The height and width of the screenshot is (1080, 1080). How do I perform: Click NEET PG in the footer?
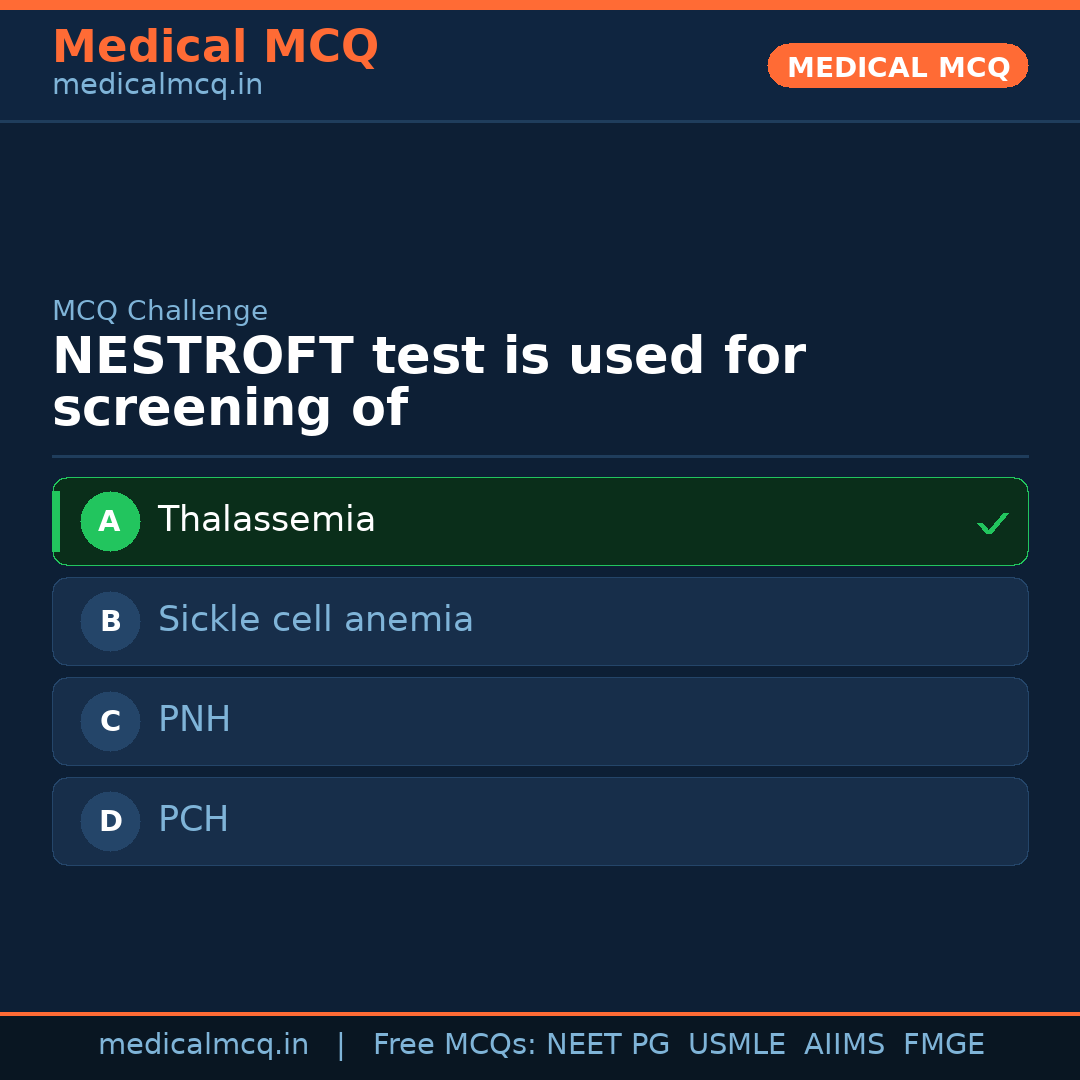[x=608, y=1045]
